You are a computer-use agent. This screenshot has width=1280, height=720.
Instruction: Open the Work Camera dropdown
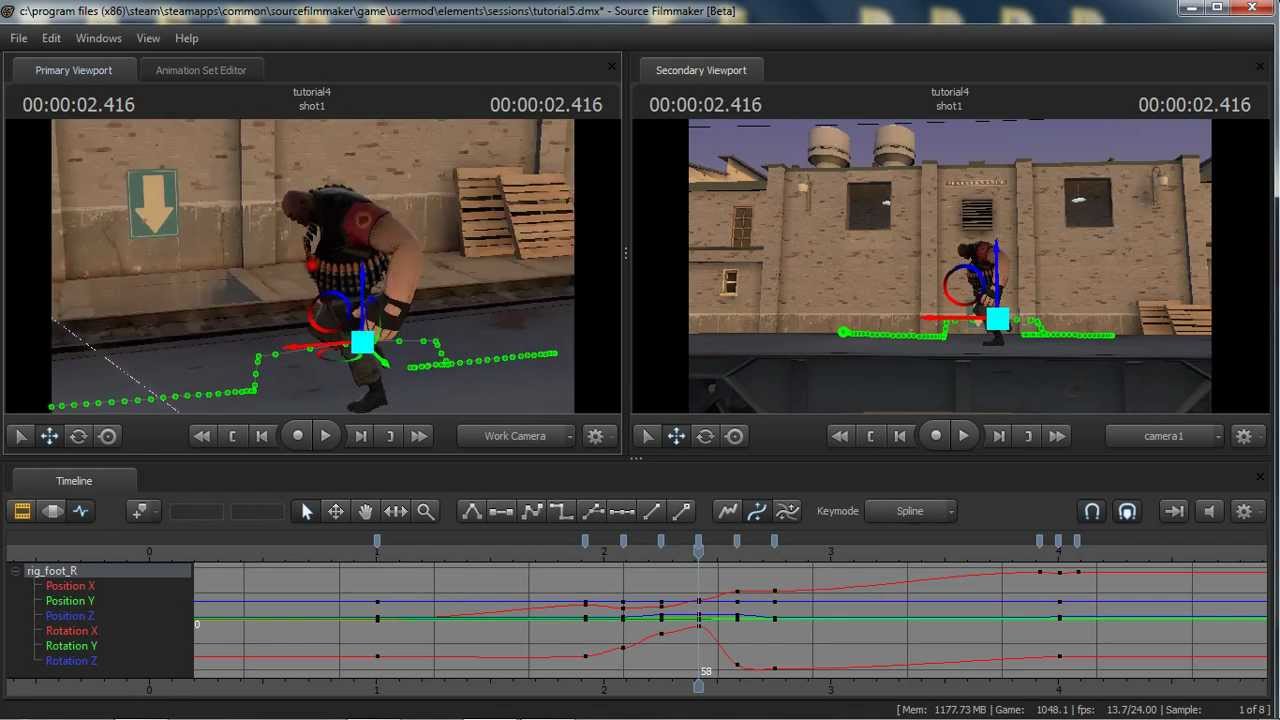coord(516,436)
